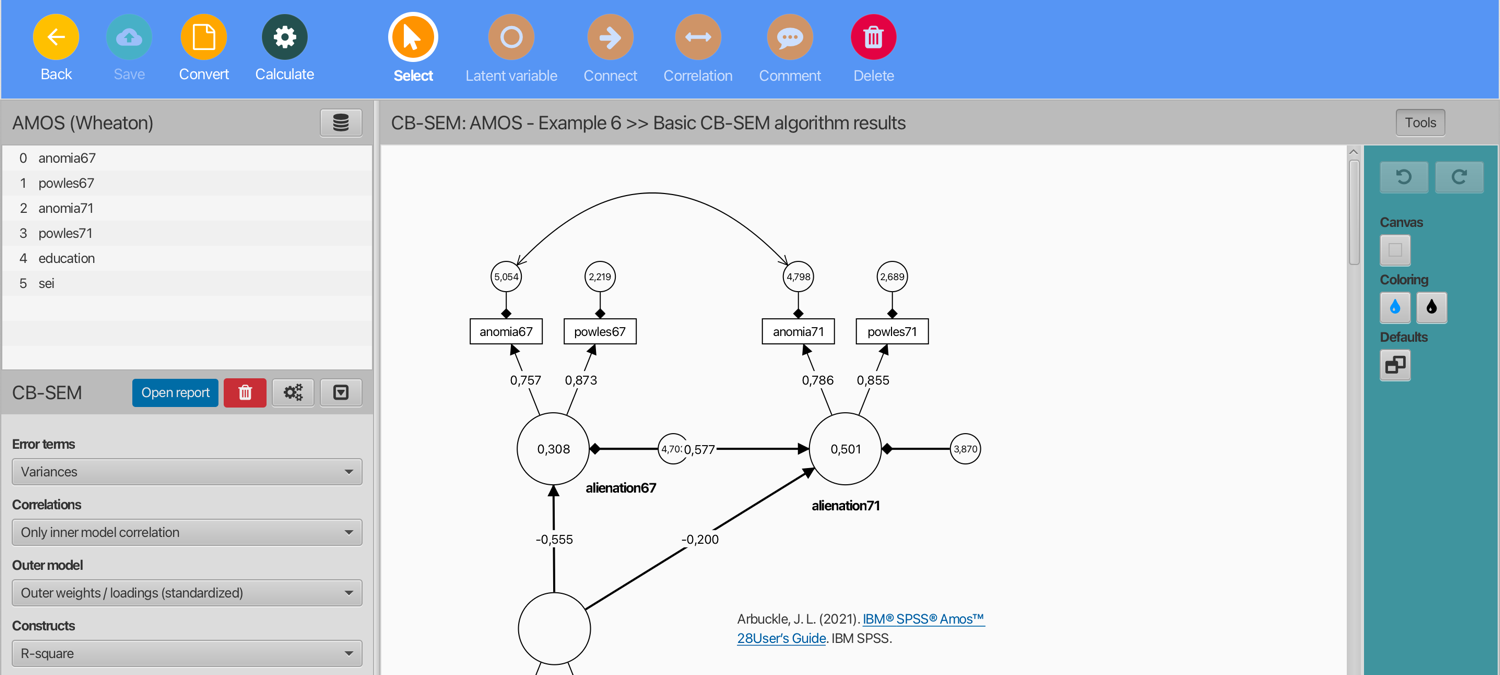
Task: Choose the Latent variable tool
Action: click(511, 38)
